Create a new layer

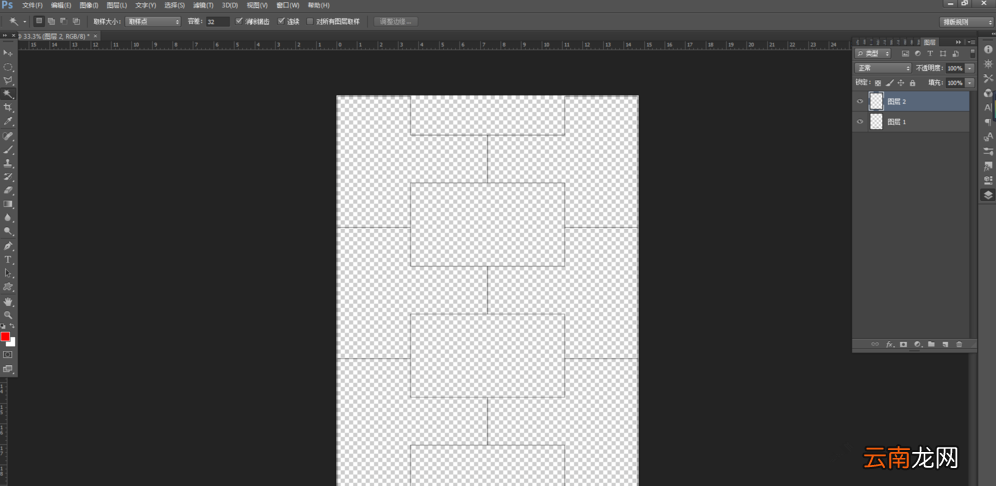point(945,344)
